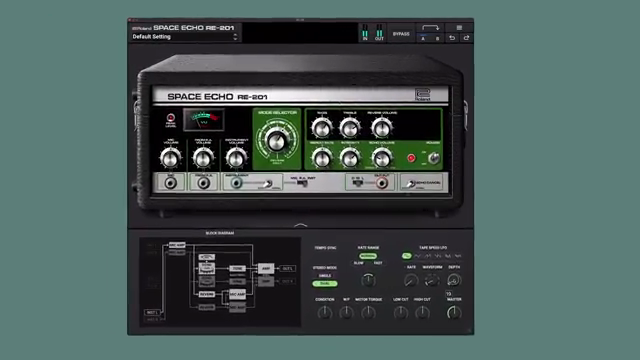The image size is (640, 360).
Task: Click the red Output jack
Action: [x=382, y=183]
